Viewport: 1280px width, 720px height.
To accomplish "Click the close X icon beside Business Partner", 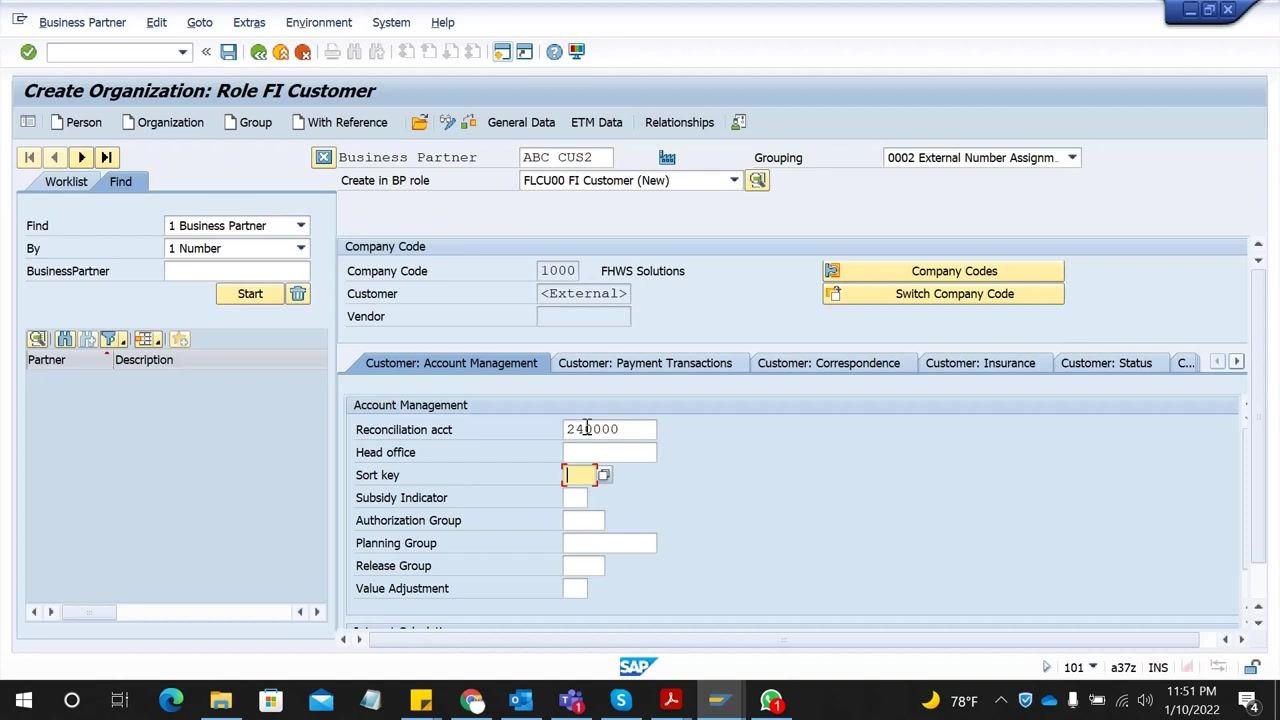I will 323,157.
